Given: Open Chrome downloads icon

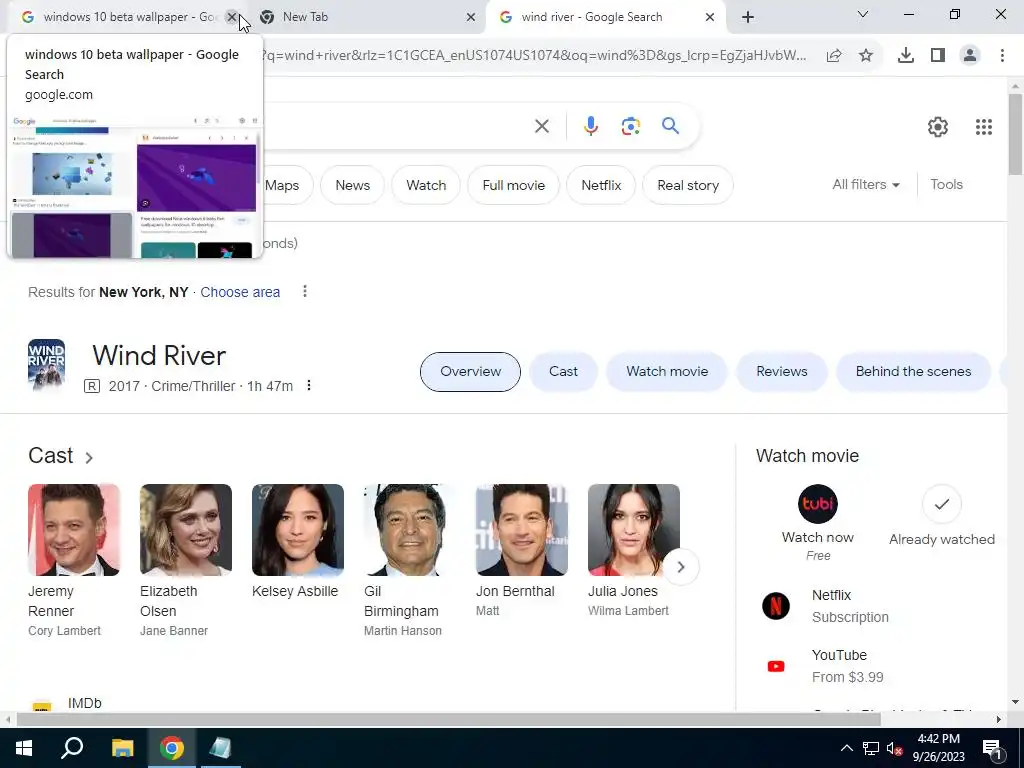Looking at the screenshot, I should coord(905,56).
